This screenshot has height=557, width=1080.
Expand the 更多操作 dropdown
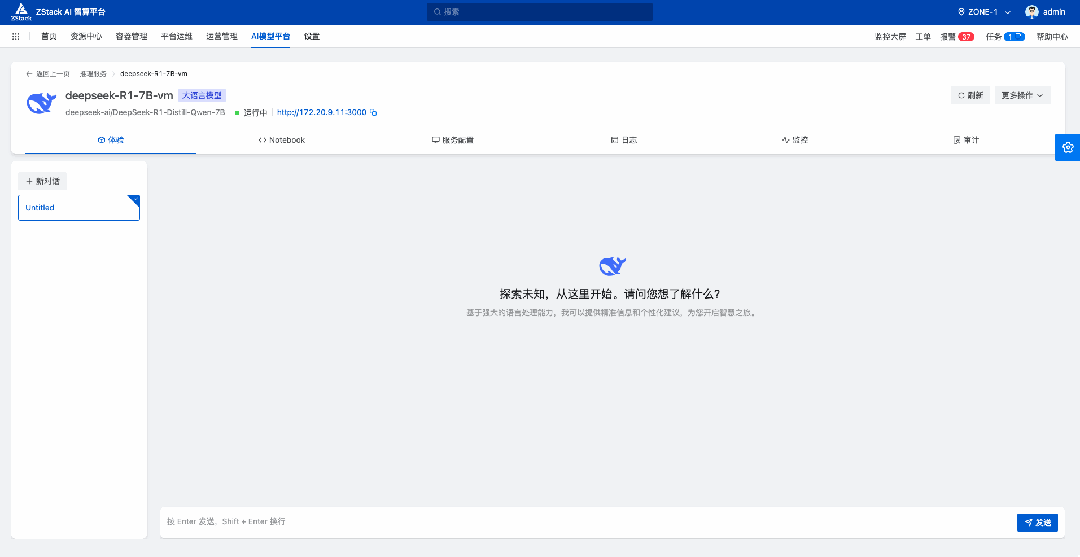click(1023, 96)
